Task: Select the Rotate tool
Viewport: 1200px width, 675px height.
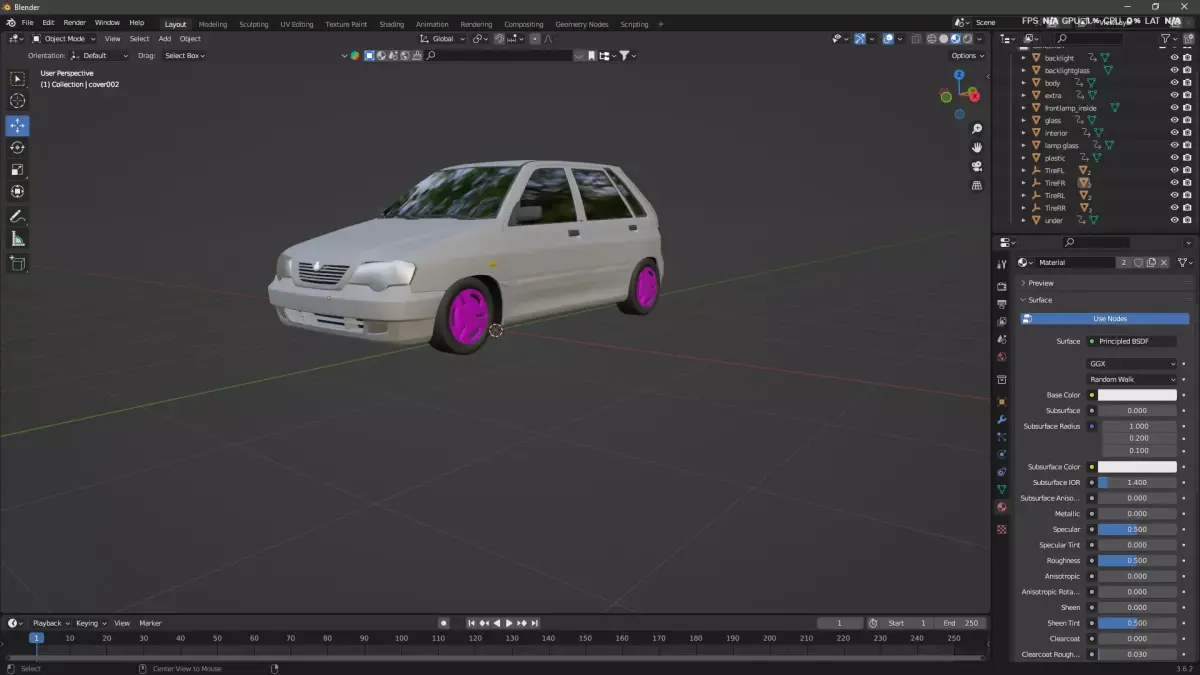Action: click(x=18, y=148)
